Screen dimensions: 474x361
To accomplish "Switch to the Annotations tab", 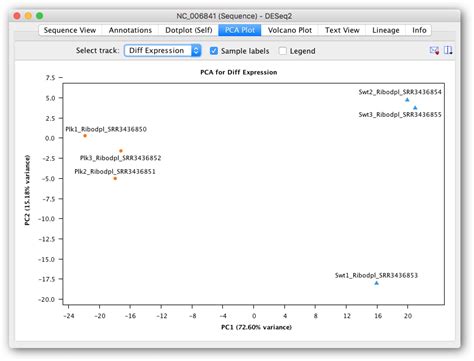I will [x=130, y=30].
